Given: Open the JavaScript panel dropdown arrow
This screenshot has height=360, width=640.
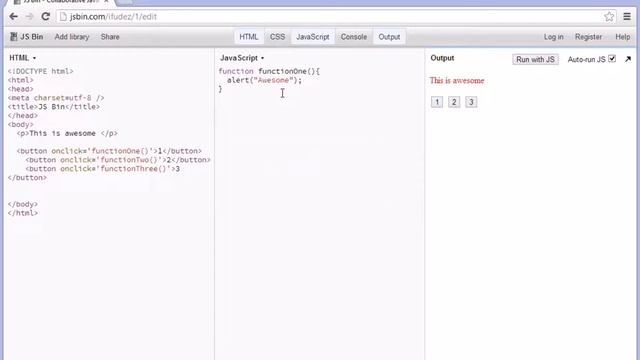Looking at the screenshot, I should 262,58.
